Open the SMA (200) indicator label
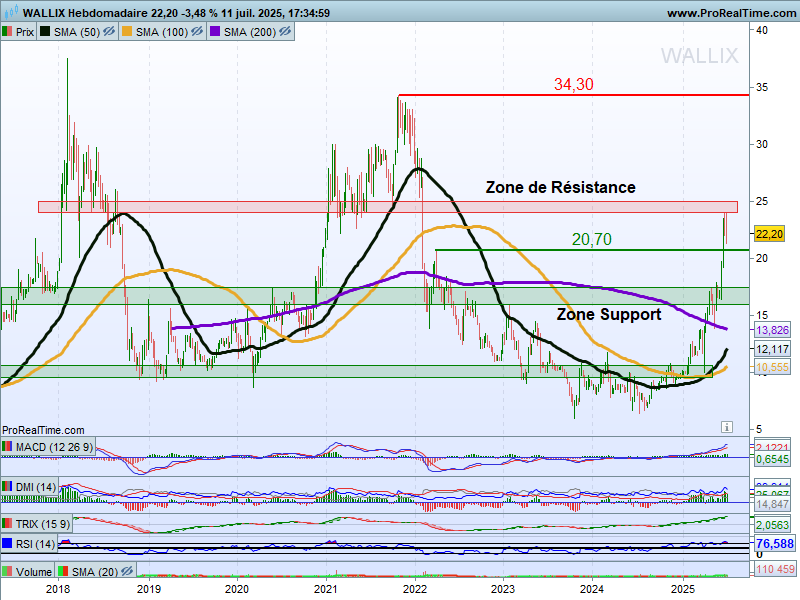 pyautogui.click(x=250, y=32)
